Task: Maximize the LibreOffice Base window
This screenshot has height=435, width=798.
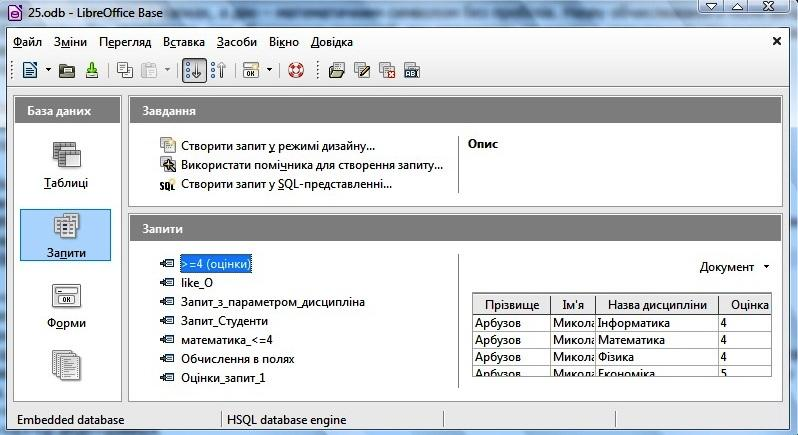Action: 737,6
